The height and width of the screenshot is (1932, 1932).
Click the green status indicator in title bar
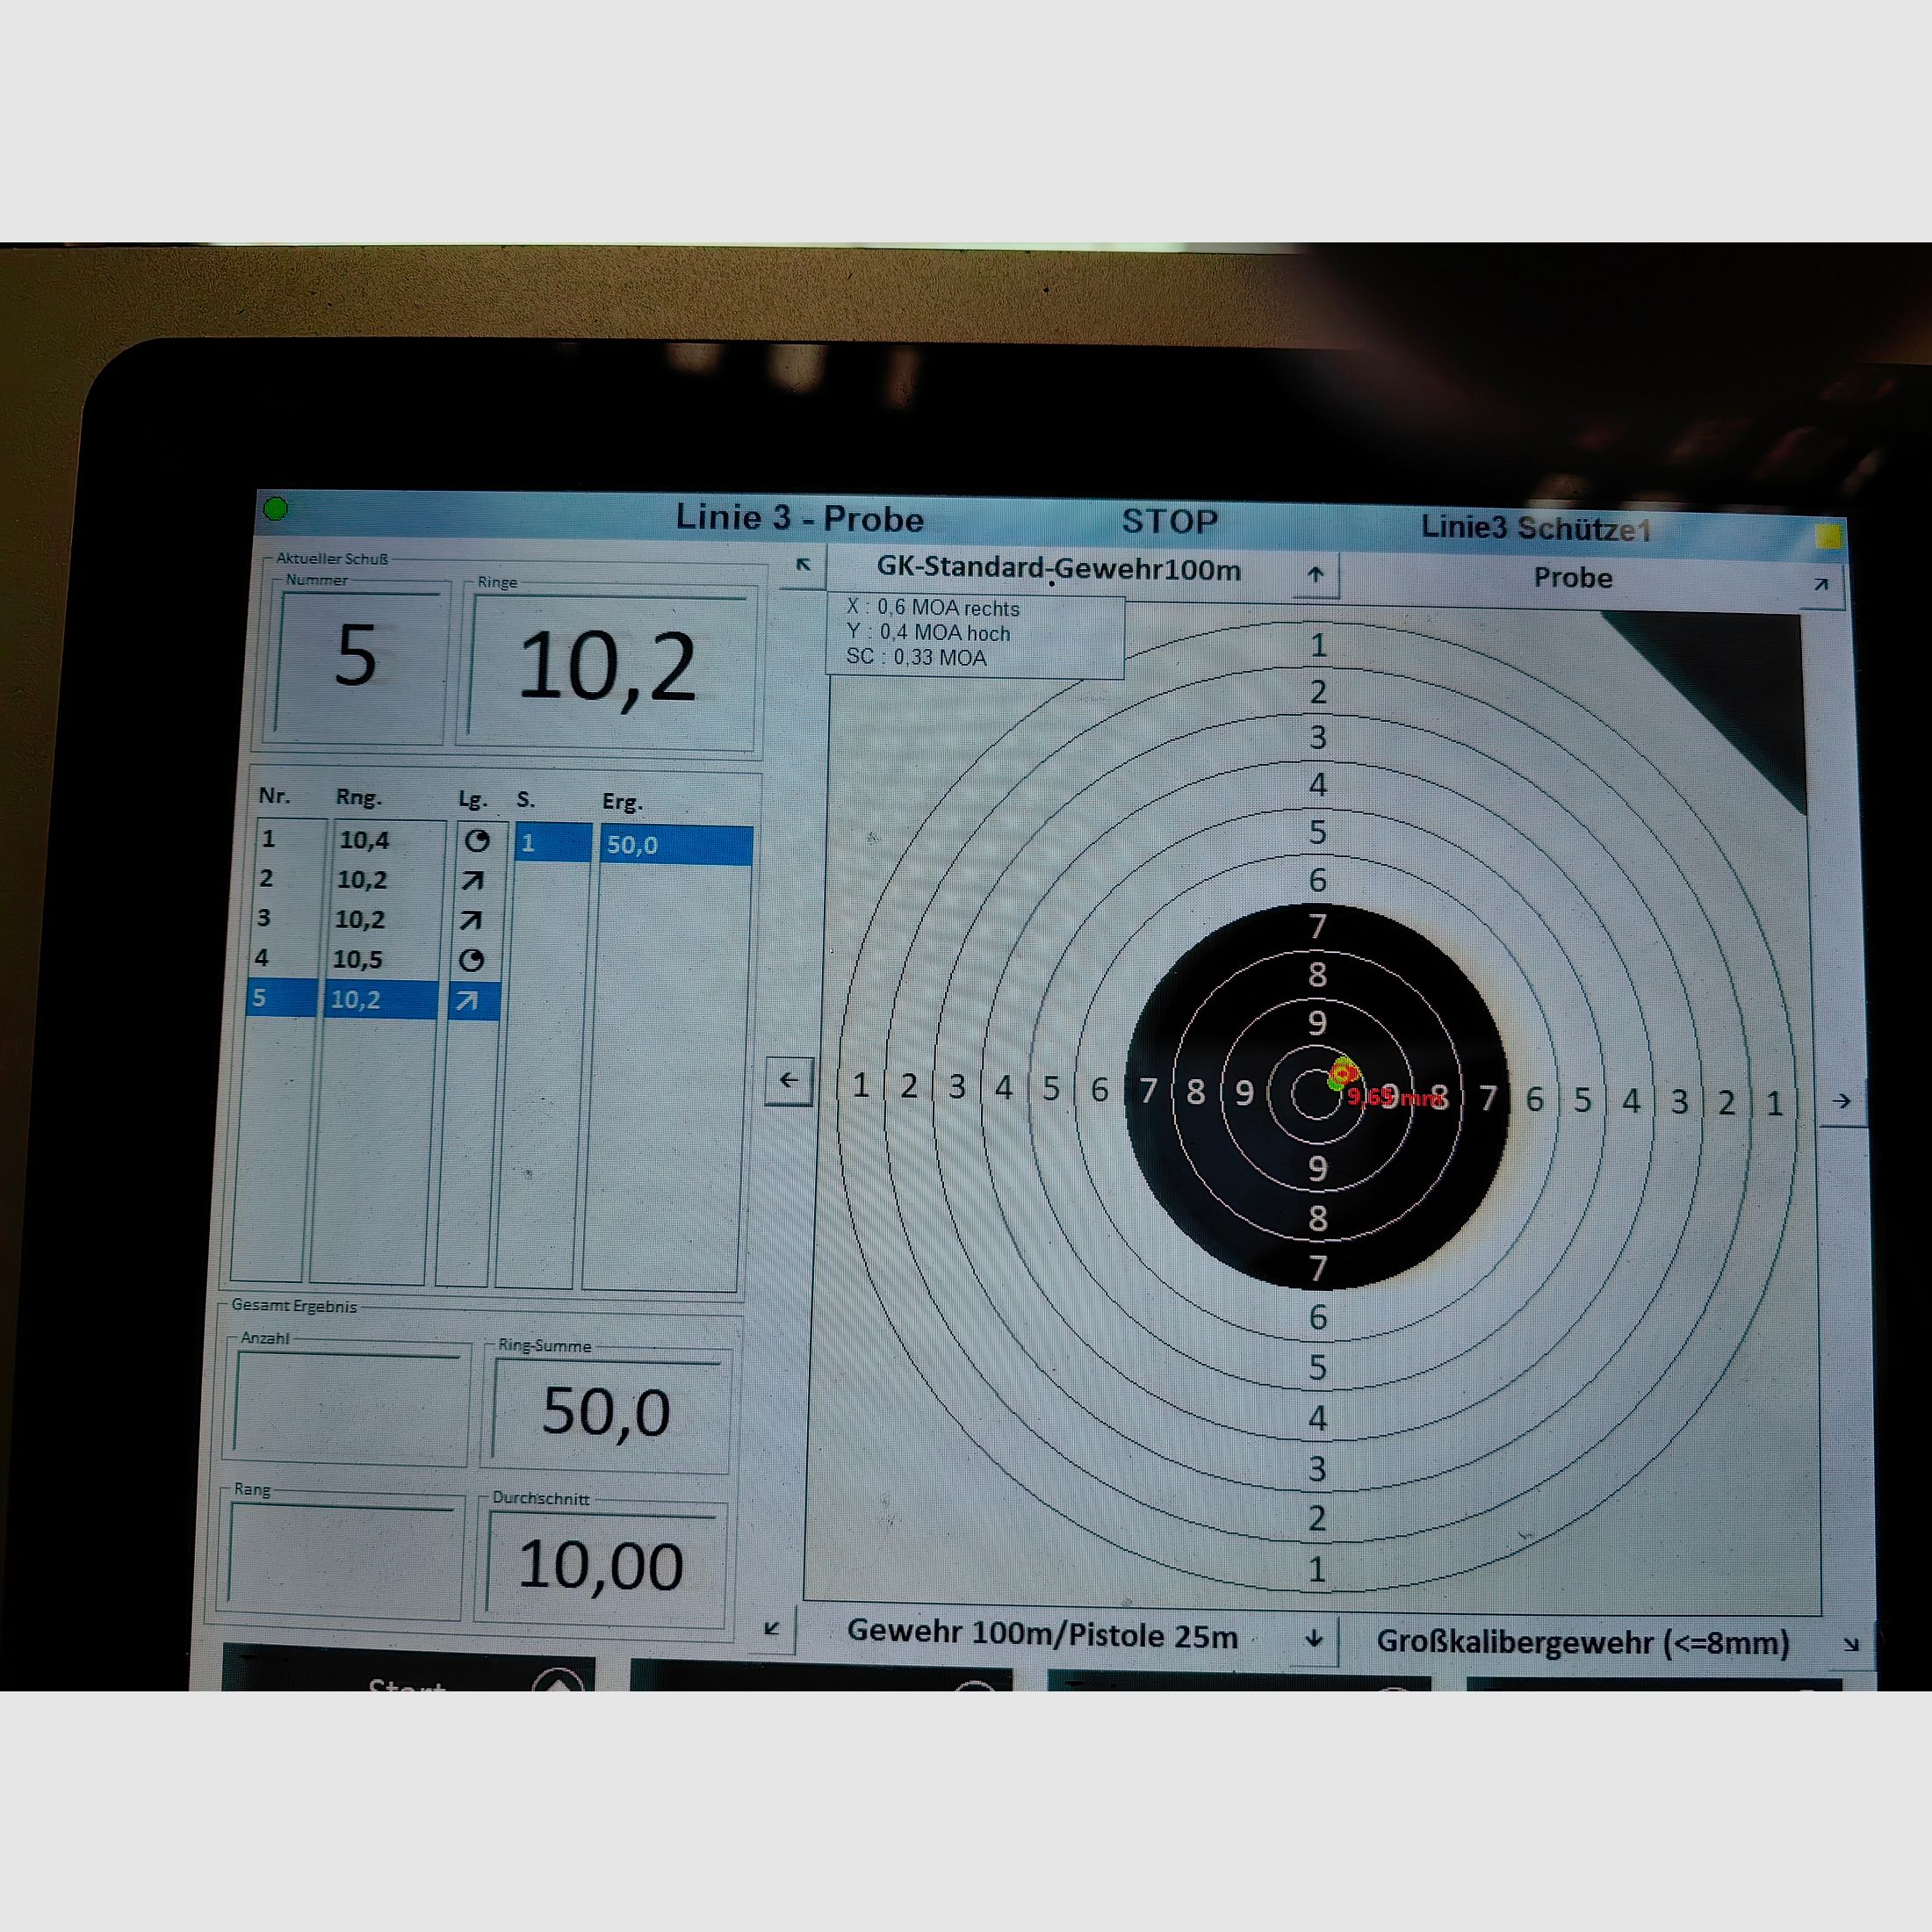276,509
